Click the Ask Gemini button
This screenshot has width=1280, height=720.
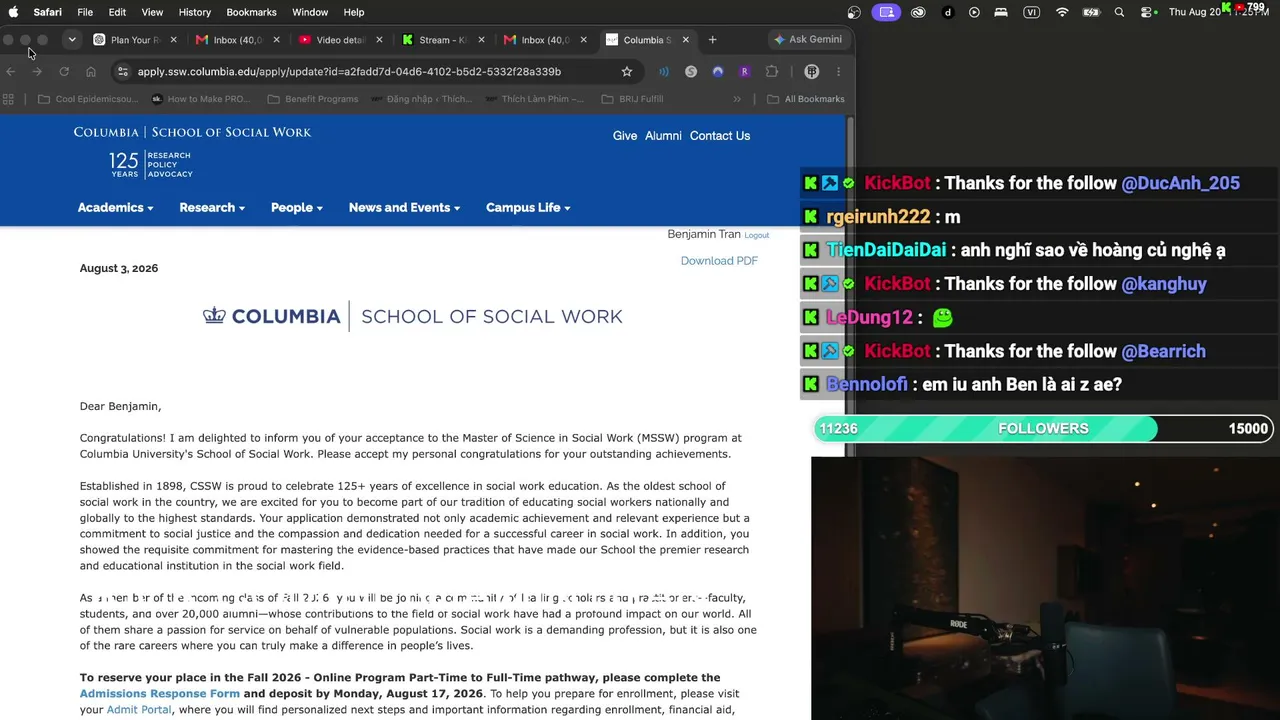pos(809,40)
